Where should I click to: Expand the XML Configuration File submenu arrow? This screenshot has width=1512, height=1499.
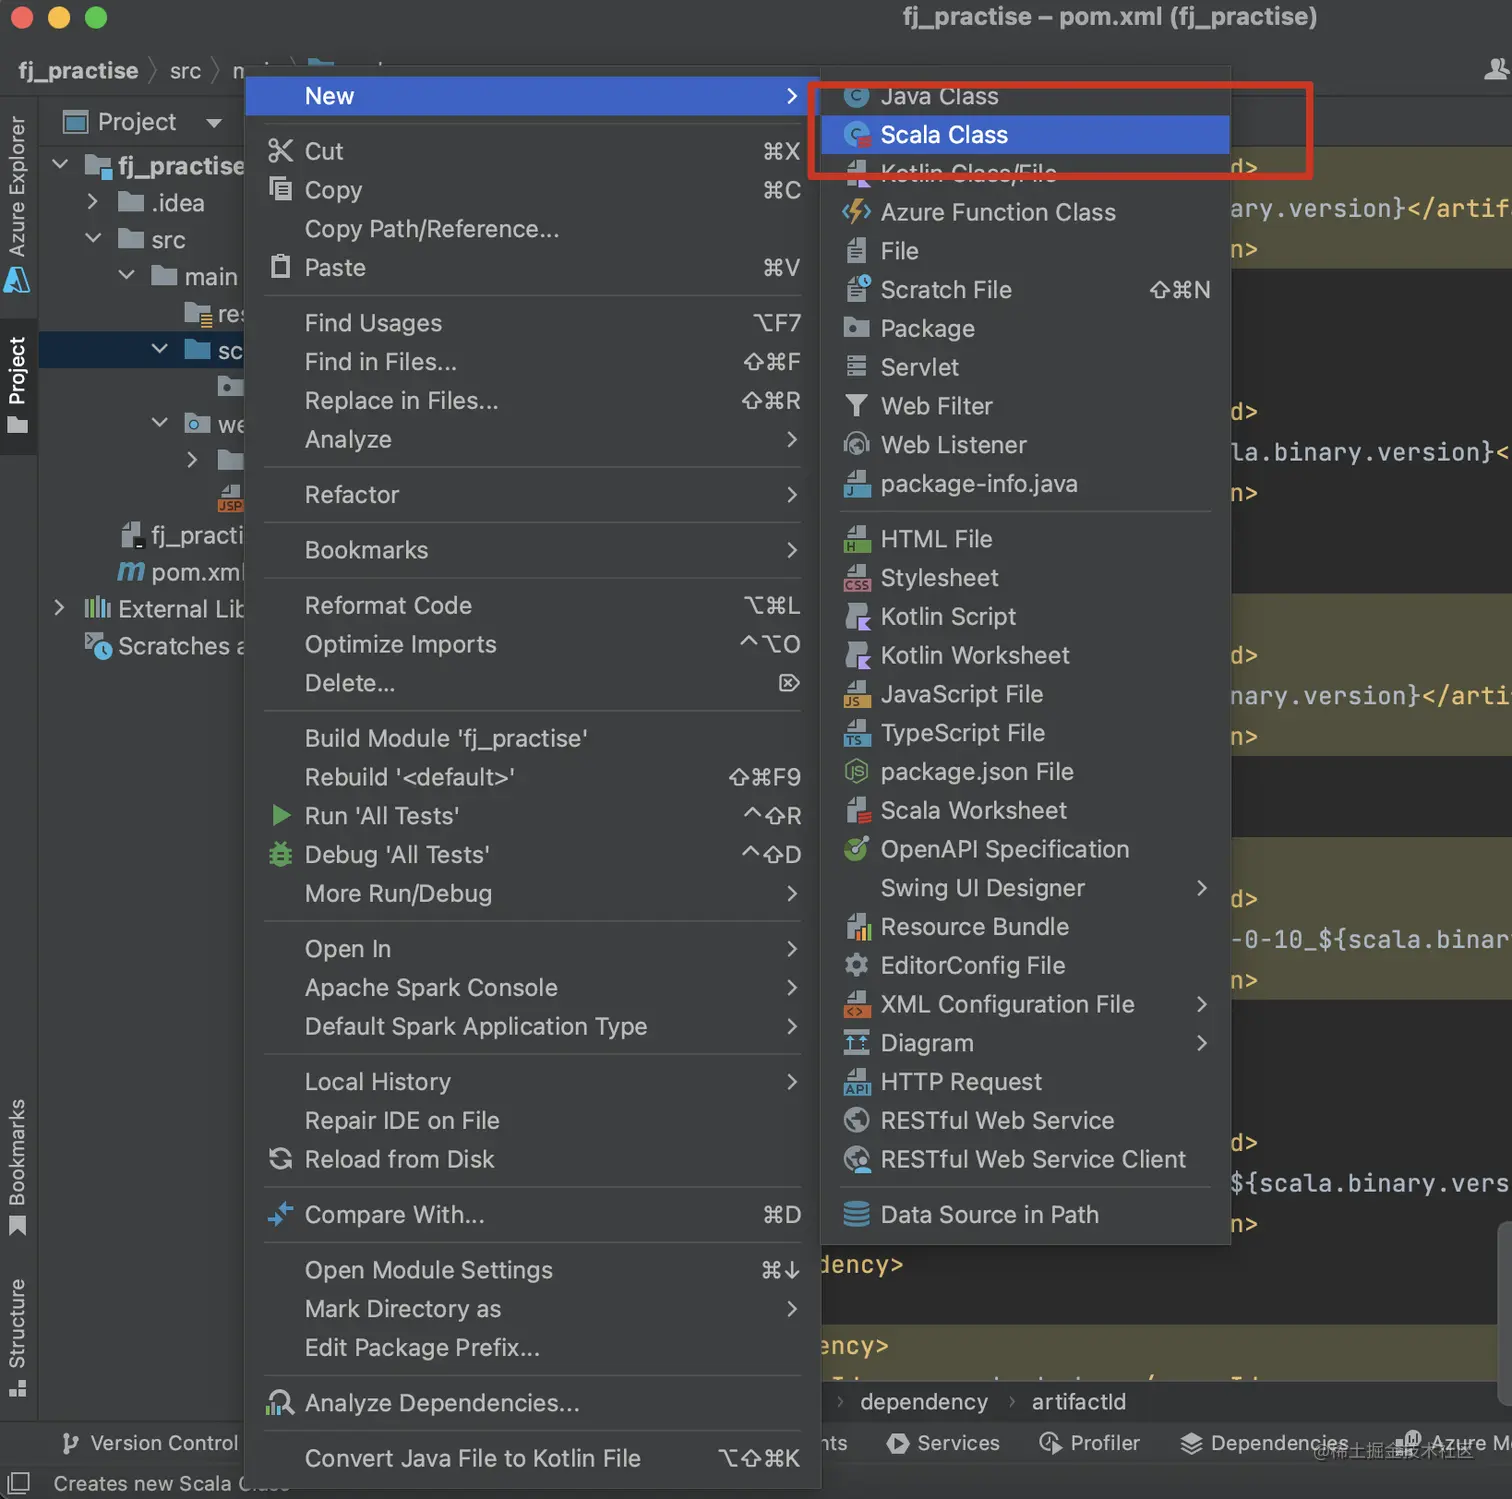[1202, 1004]
